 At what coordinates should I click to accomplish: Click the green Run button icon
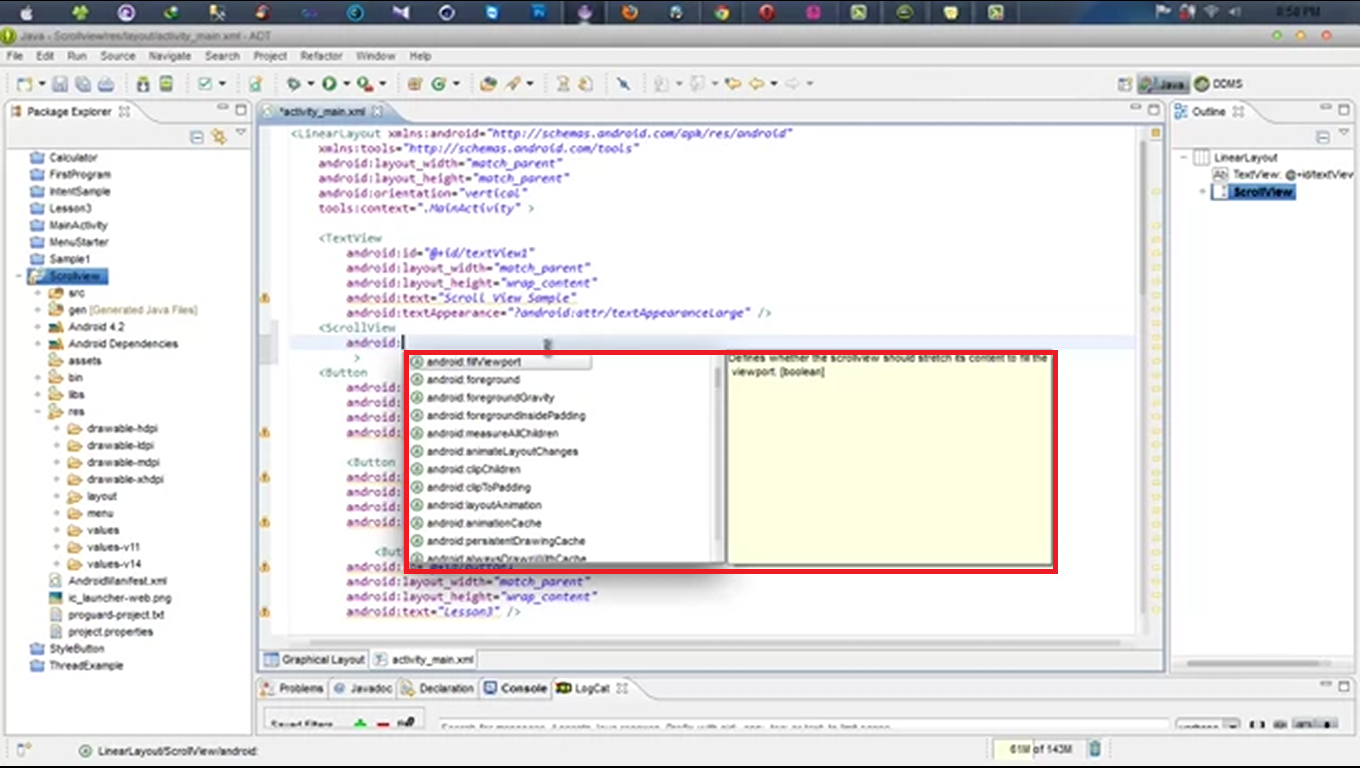(x=329, y=84)
